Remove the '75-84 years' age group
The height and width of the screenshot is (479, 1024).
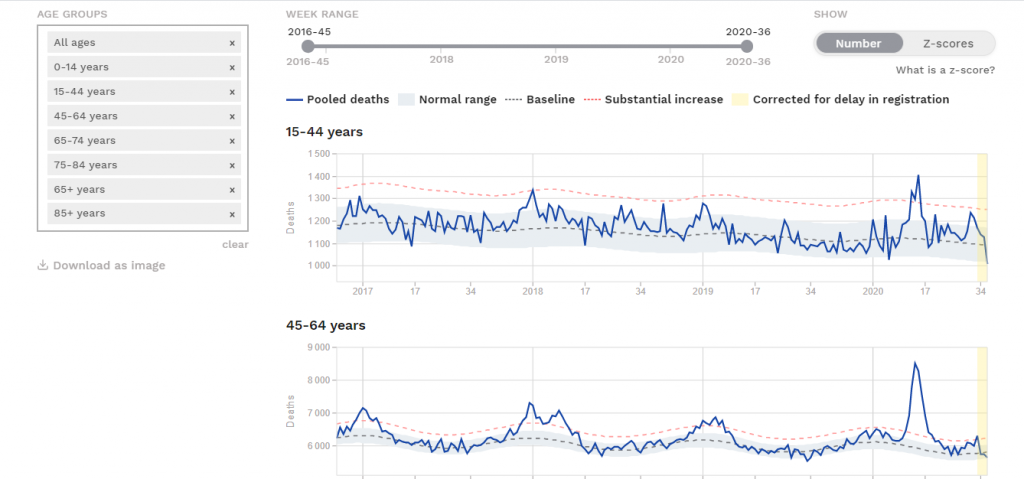tap(232, 165)
